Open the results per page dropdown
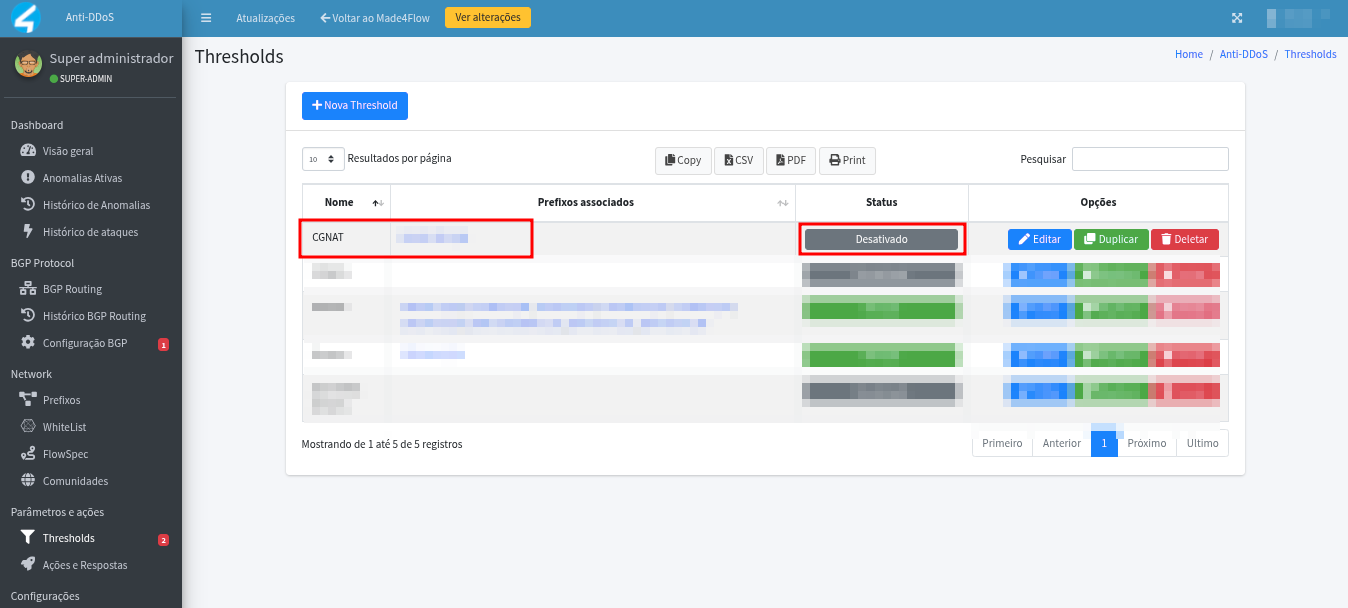 [323, 159]
